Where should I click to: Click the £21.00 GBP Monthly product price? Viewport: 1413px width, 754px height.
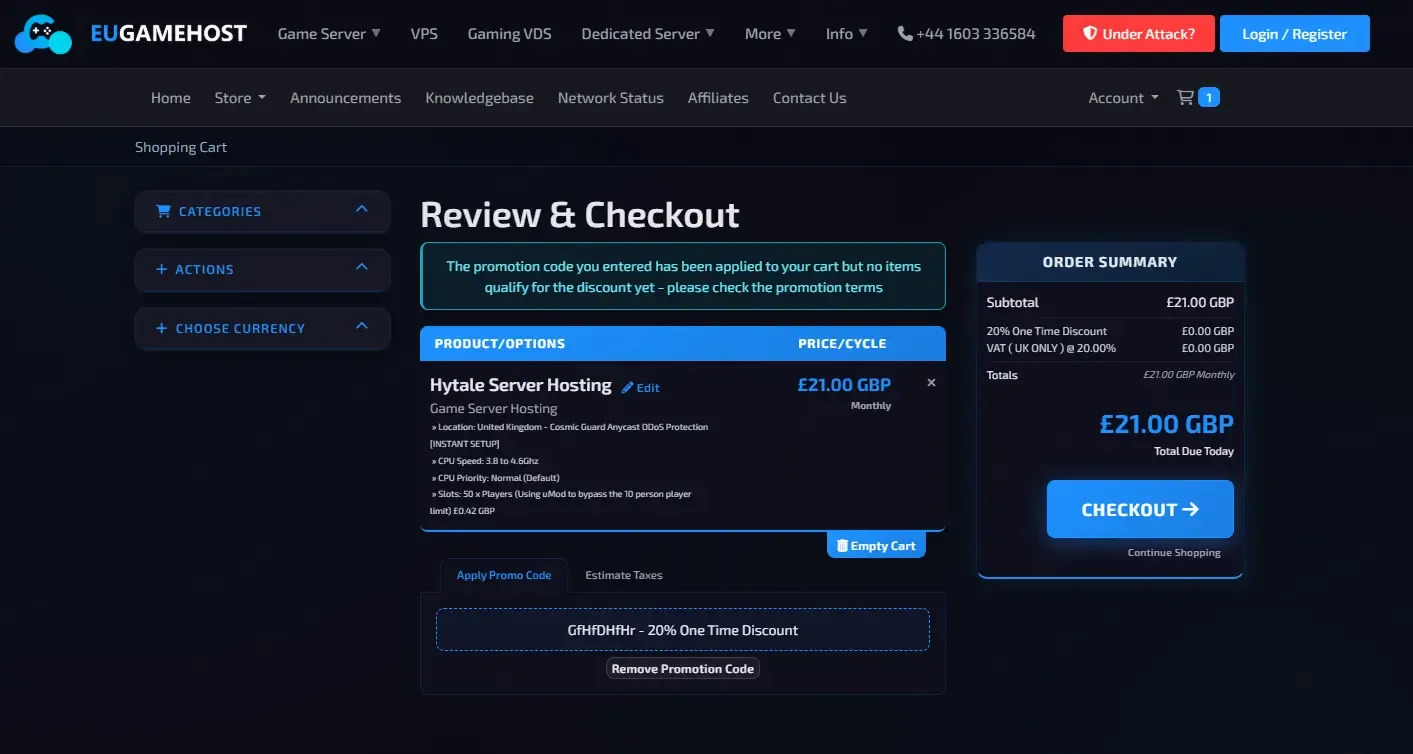[844, 385]
